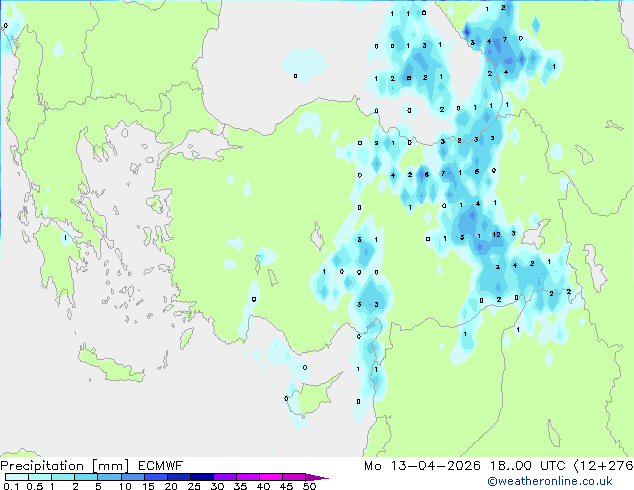Click the "18:00 UTC" time text
Screen dimensions: 634x490
point(527,466)
